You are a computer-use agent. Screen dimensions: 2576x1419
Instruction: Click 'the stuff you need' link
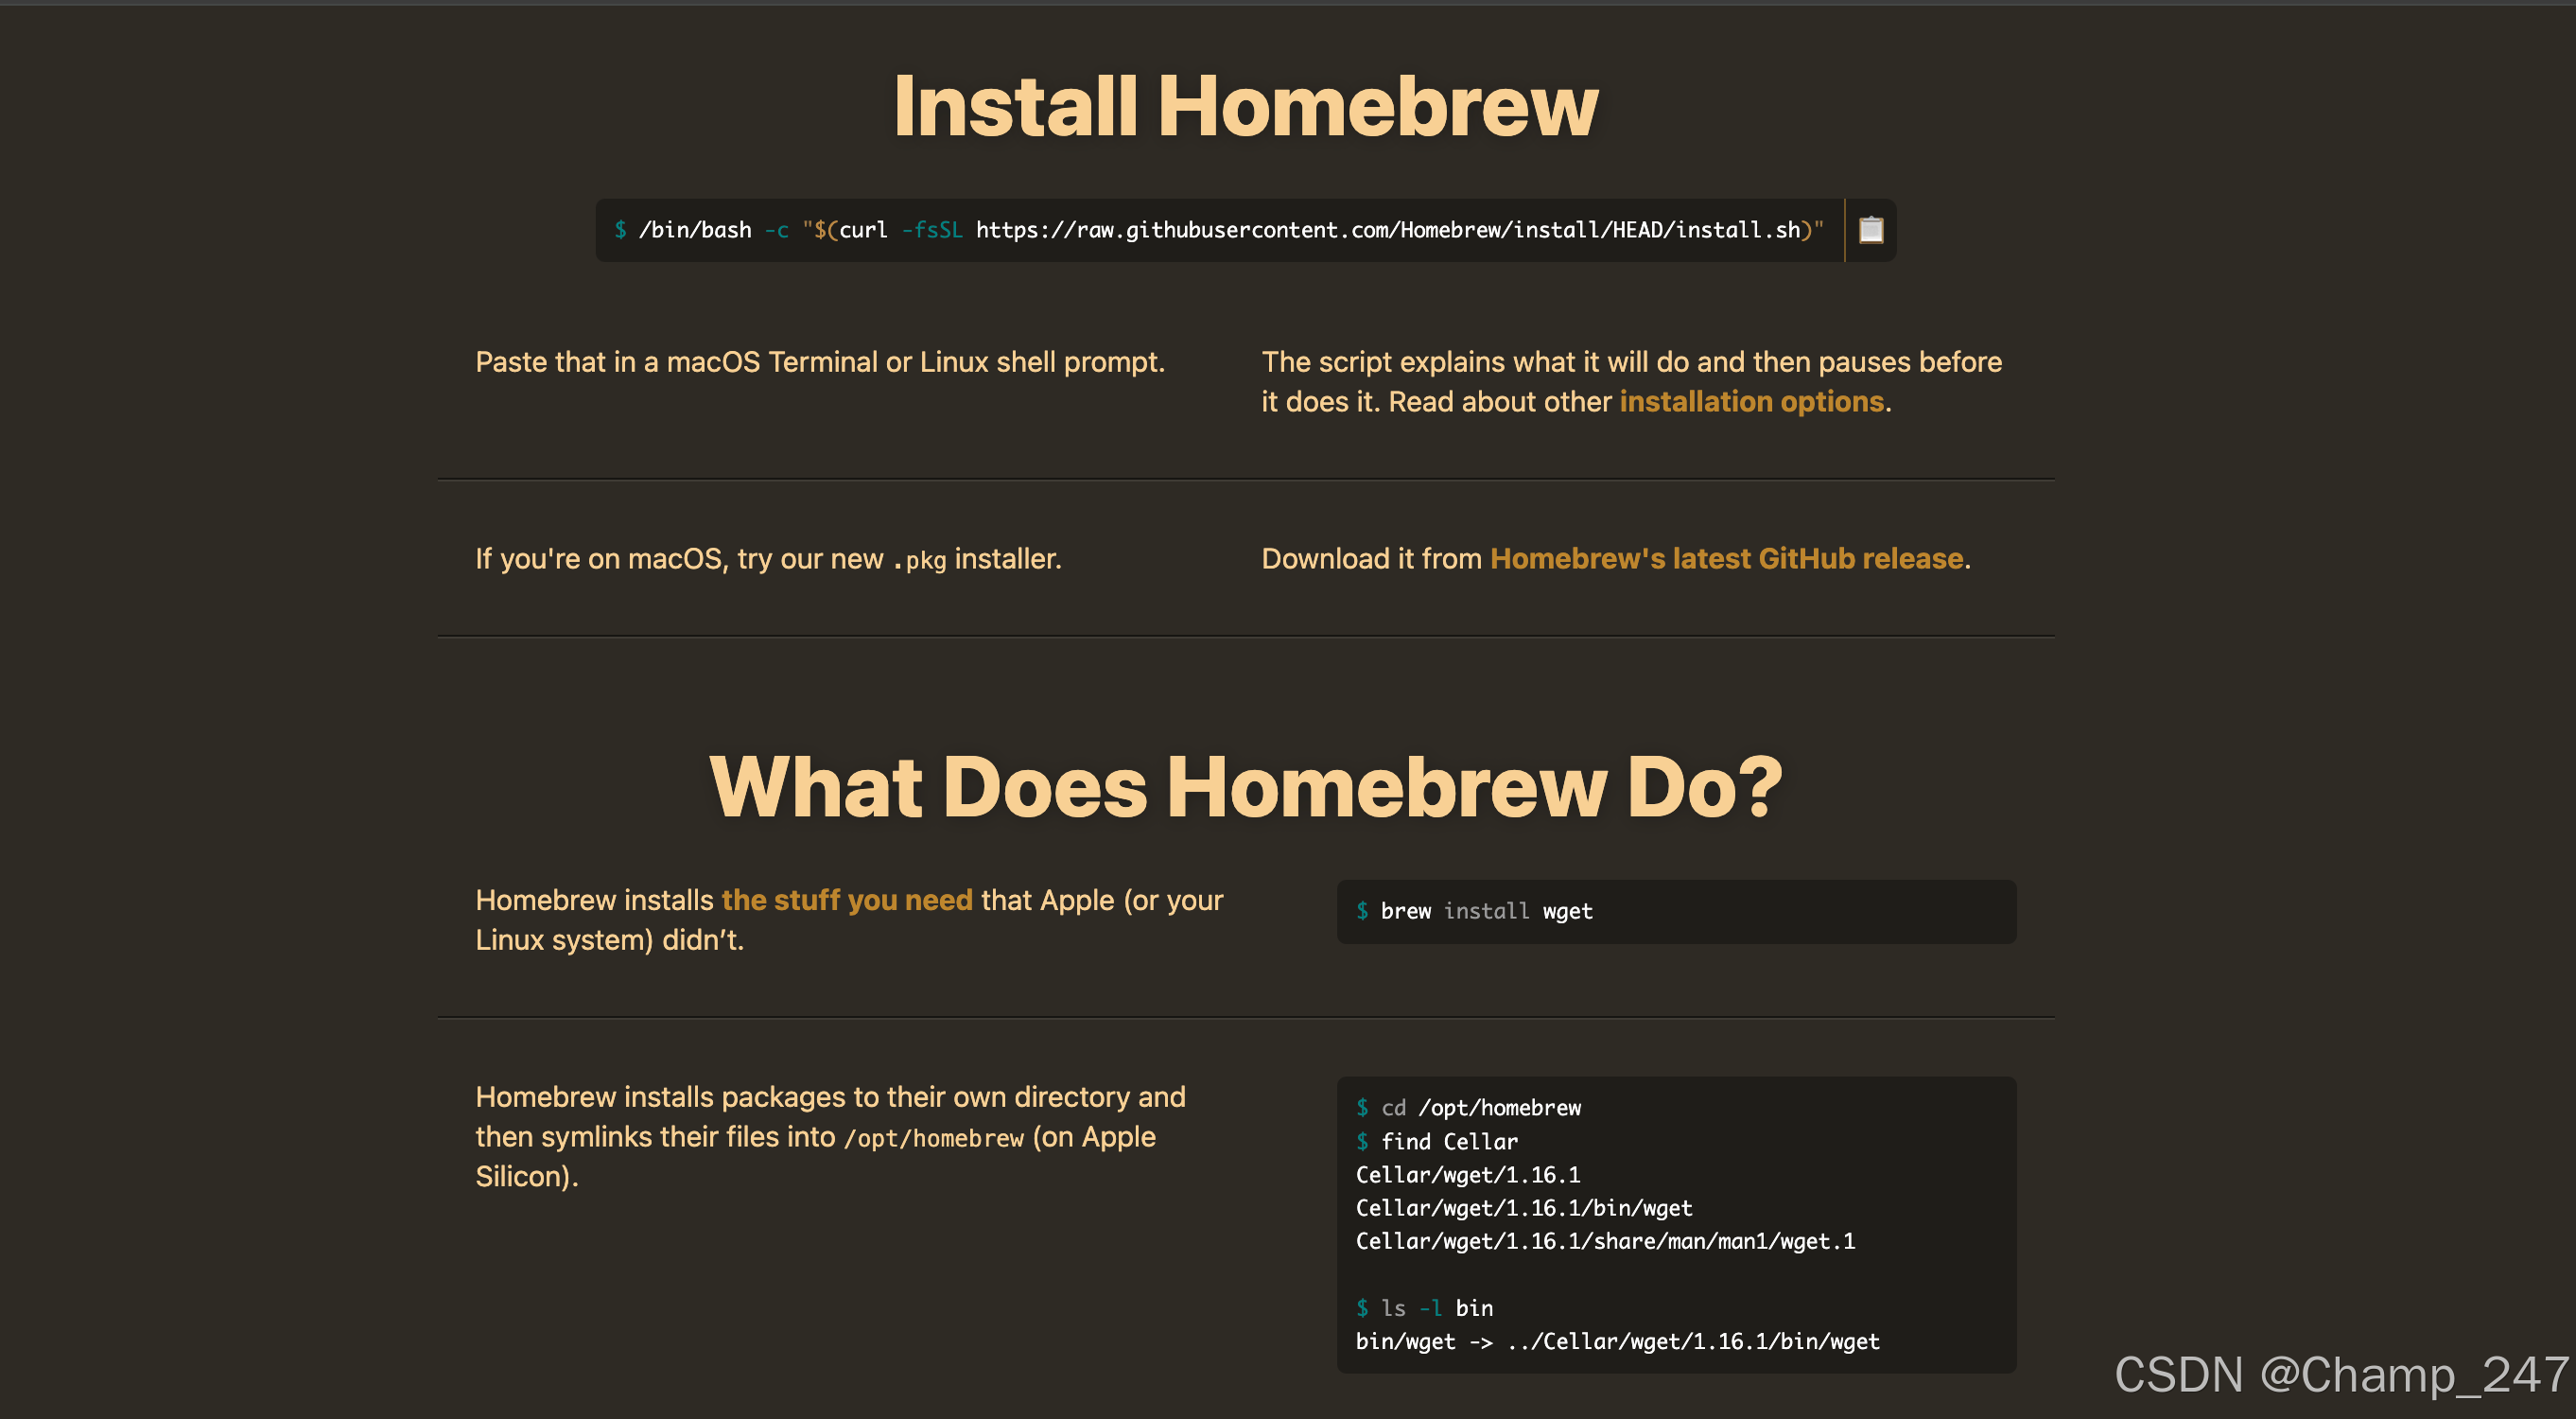pos(846,900)
